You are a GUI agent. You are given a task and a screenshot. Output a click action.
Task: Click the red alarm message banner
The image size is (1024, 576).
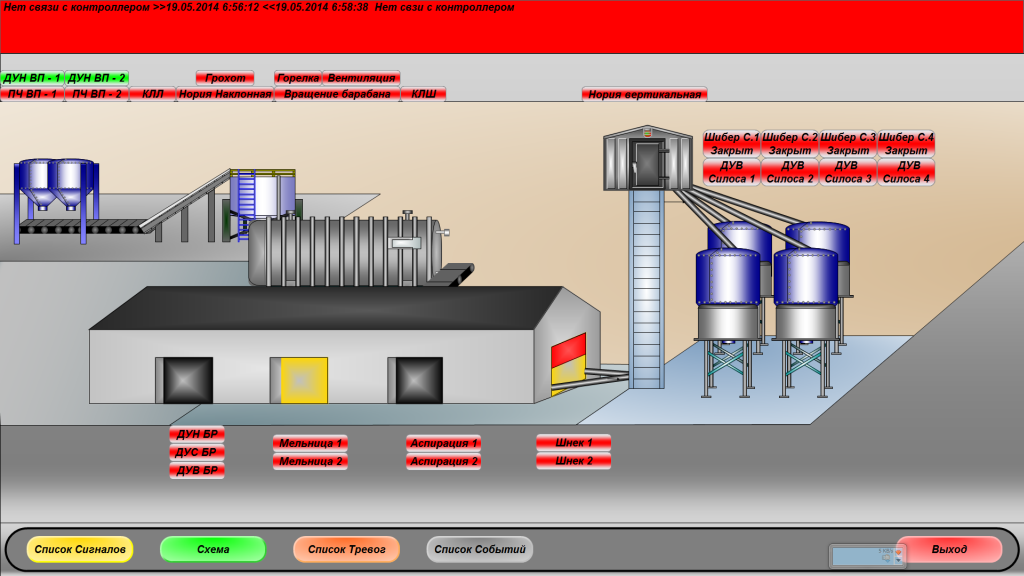click(x=512, y=28)
